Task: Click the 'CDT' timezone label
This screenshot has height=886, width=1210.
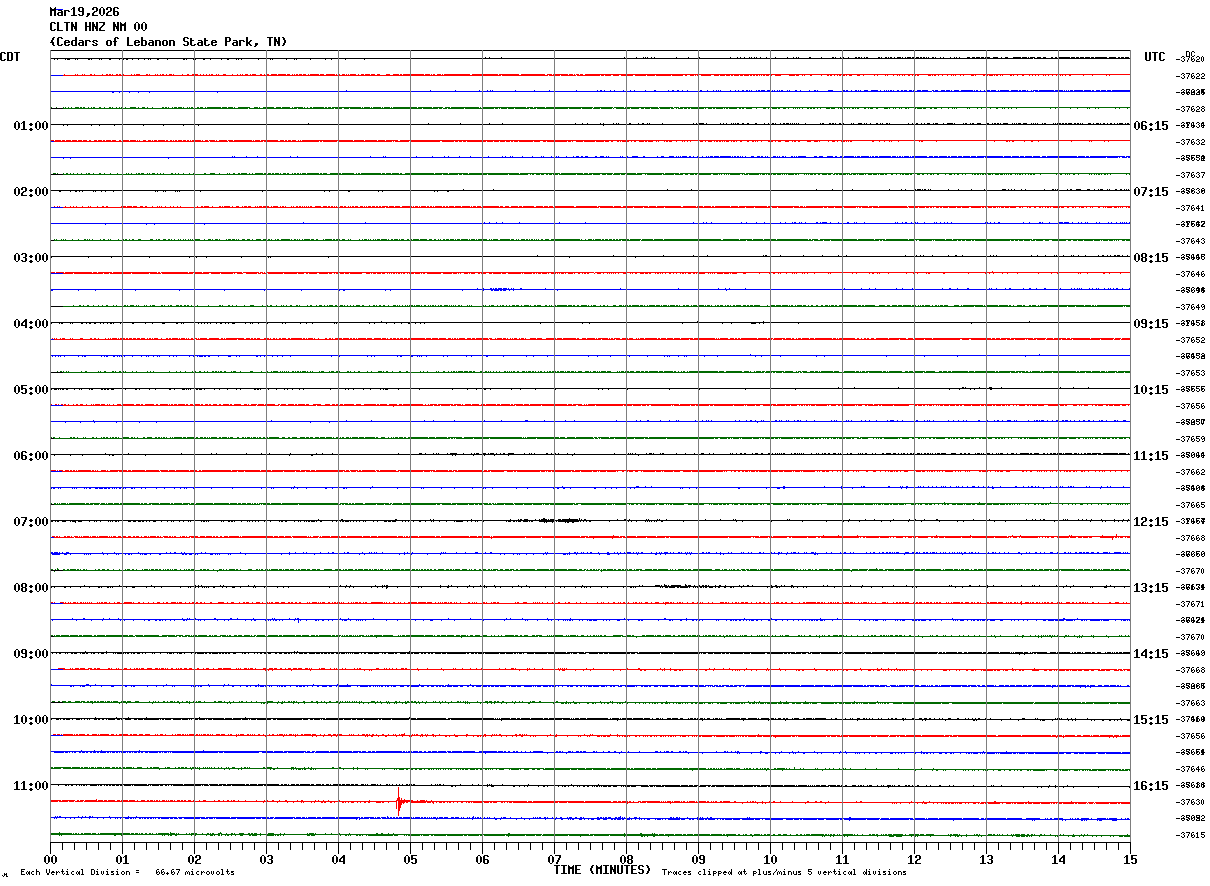Action: (x=10, y=57)
